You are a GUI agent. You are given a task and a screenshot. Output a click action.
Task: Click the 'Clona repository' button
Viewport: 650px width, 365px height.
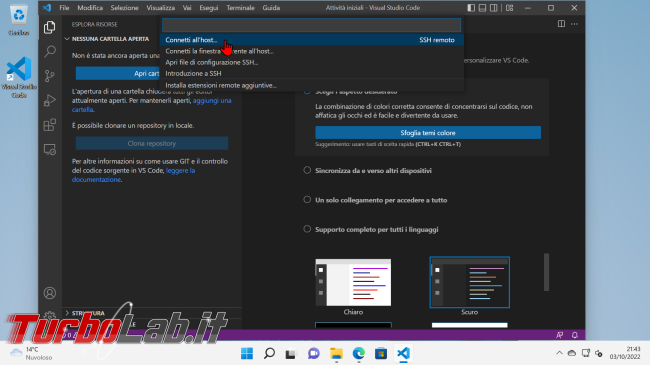tap(152, 143)
